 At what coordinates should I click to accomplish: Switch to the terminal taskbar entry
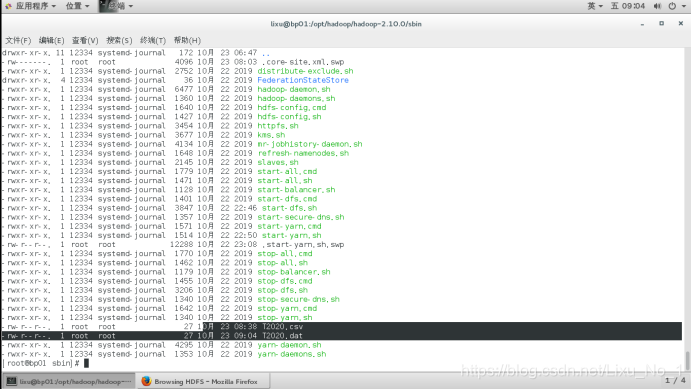click(x=69, y=382)
